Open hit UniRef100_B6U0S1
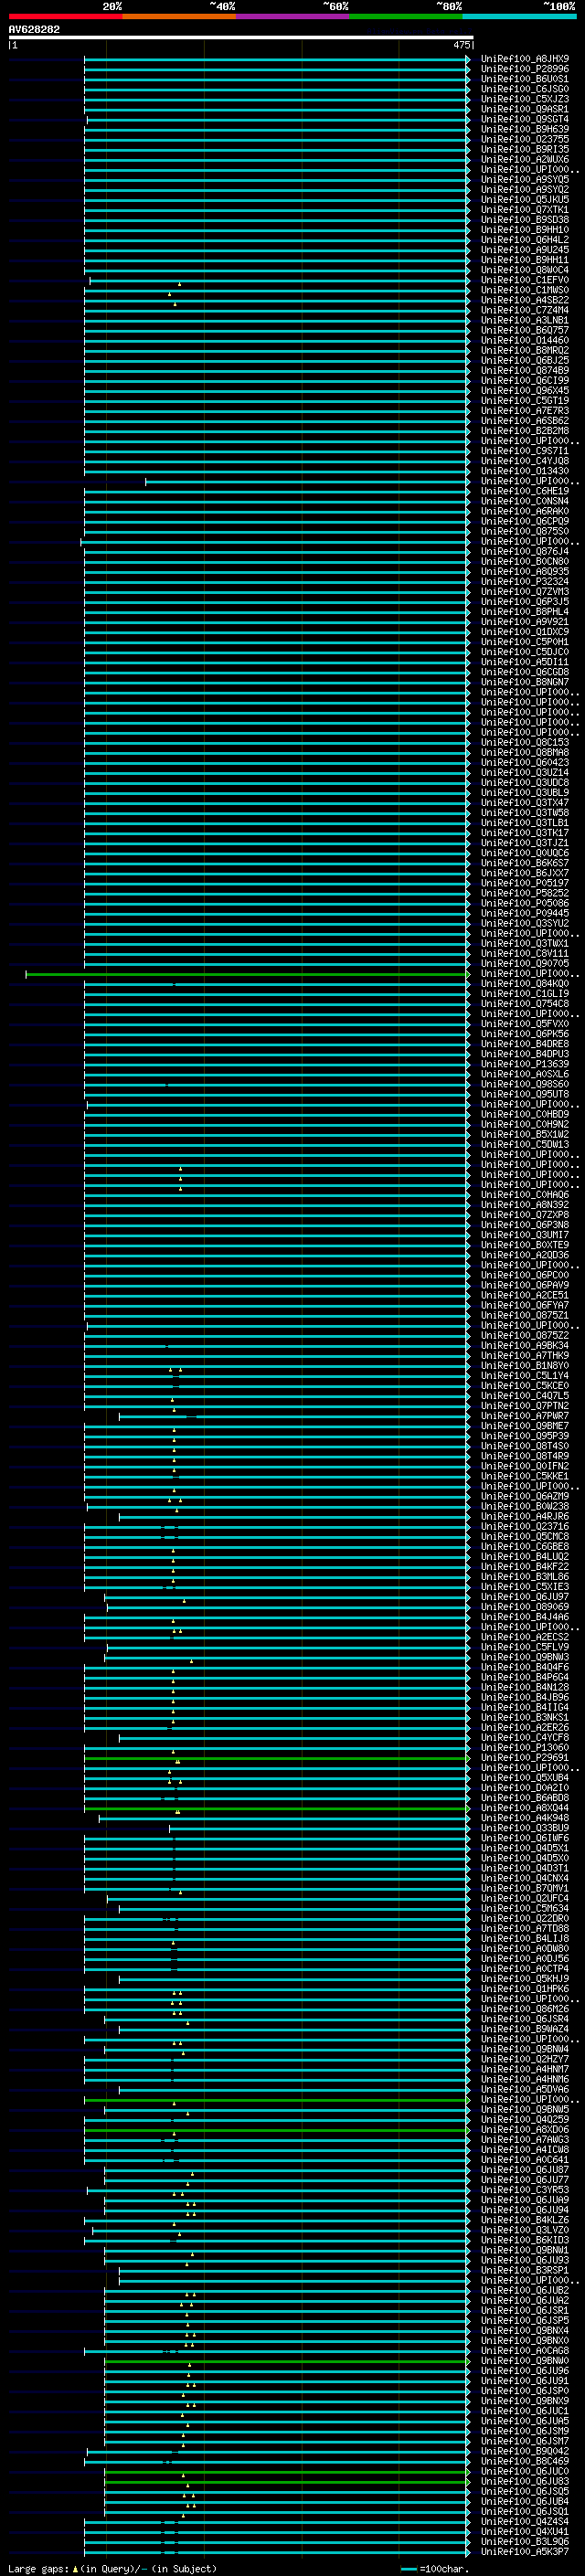585x2576 pixels. [525, 79]
